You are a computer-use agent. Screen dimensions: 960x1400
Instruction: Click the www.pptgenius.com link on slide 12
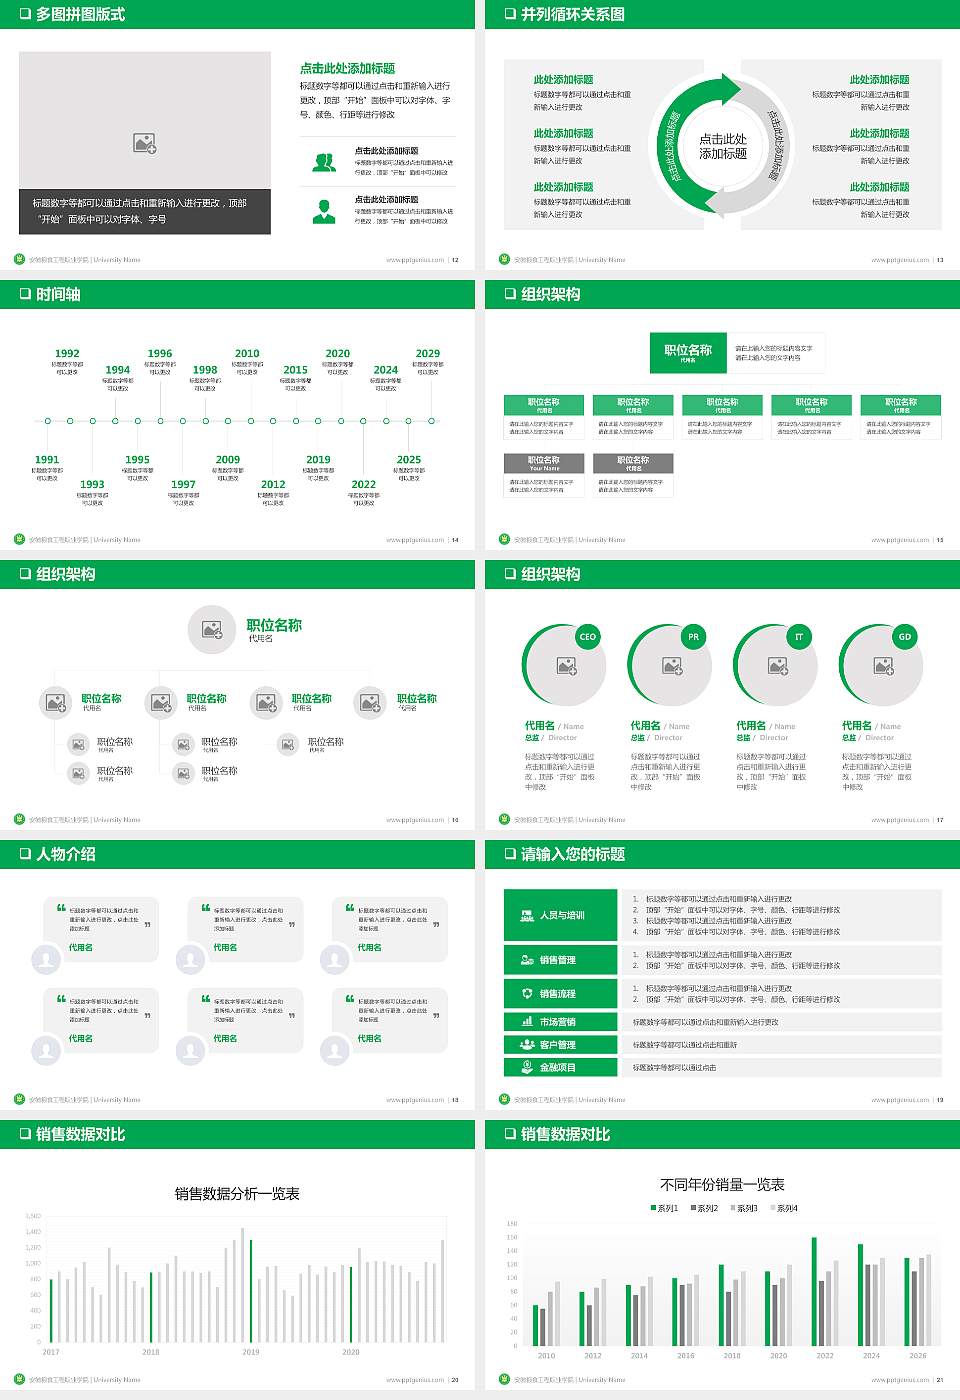(415, 260)
